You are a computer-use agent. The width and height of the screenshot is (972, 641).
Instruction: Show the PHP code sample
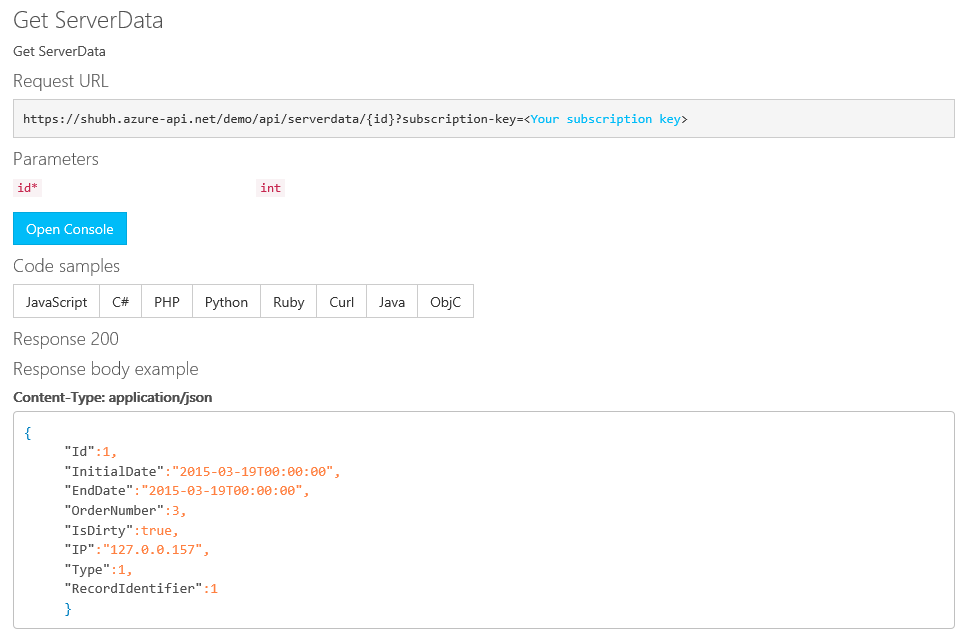(167, 302)
